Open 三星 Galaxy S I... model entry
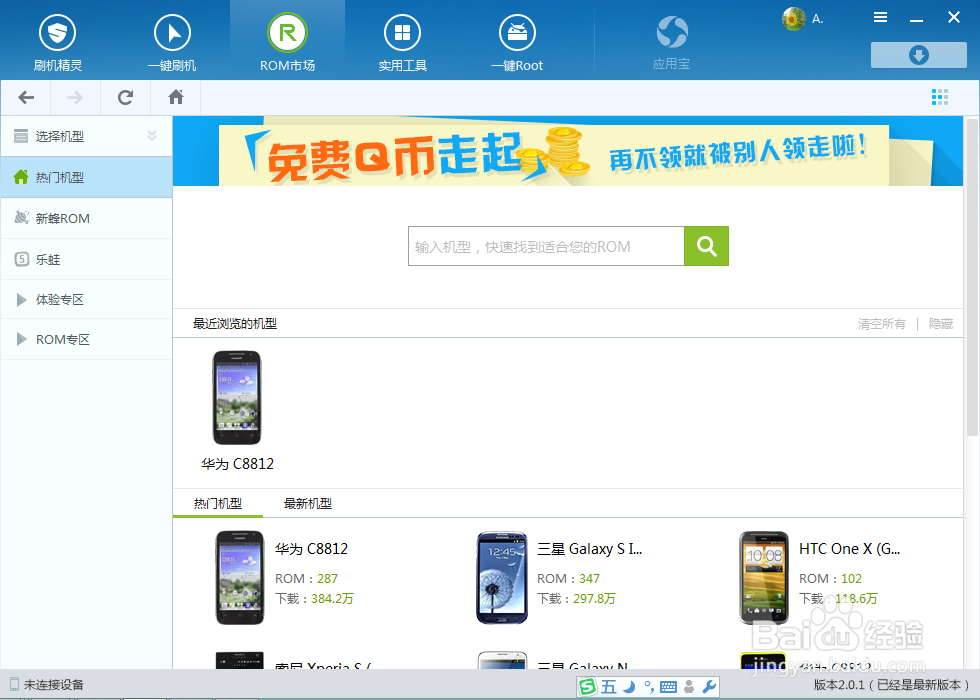The height and width of the screenshot is (700, 980). pos(589,549)
